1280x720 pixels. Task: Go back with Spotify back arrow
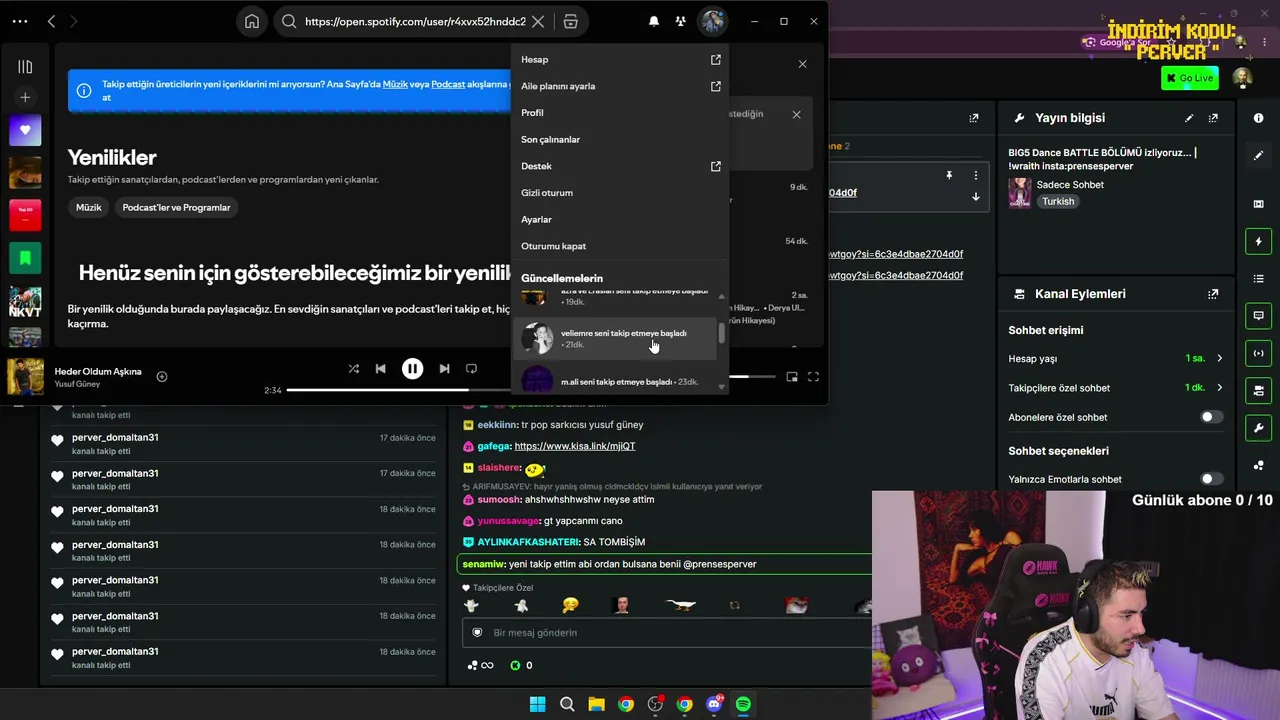[51, 21]
